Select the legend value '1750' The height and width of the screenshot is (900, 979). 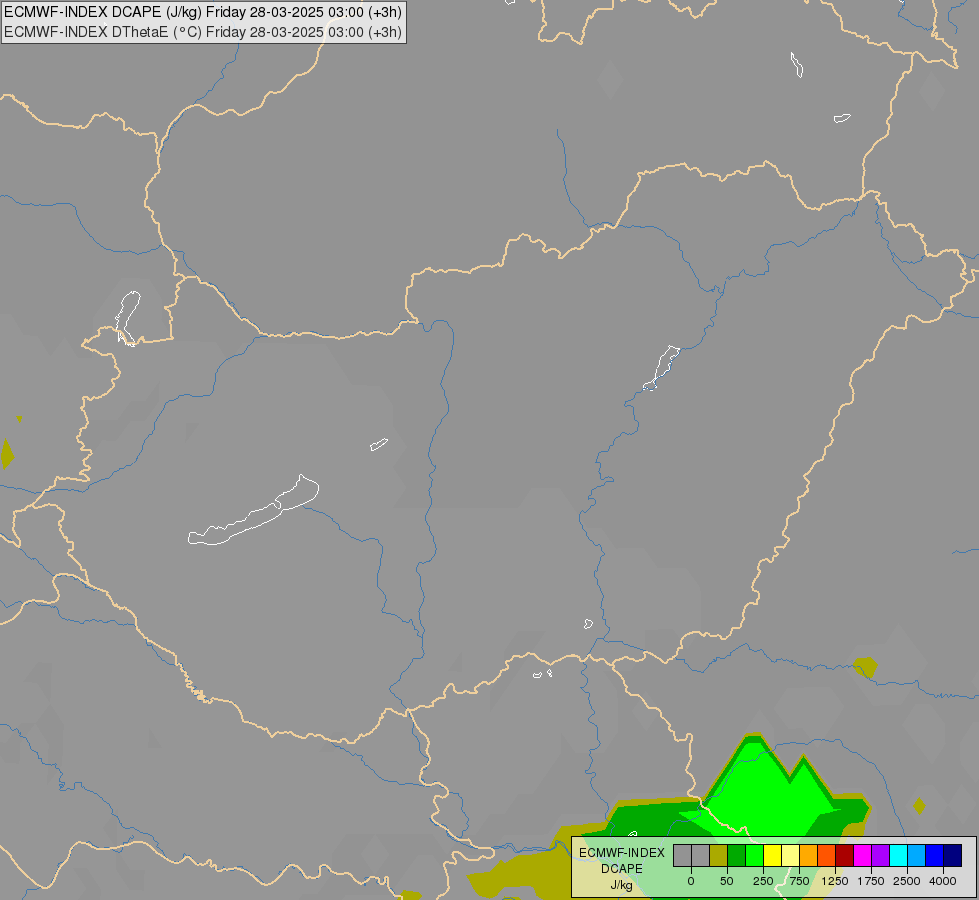[x=871, y=881]
